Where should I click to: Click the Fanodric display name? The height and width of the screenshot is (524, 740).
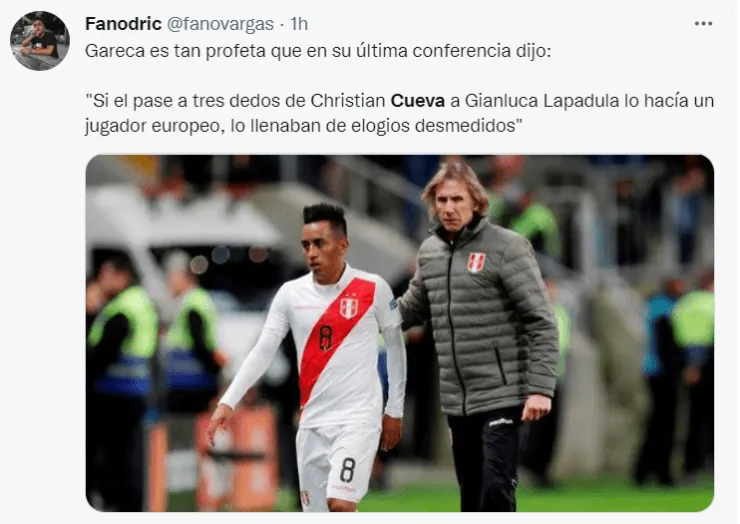click(x=123, y=24)
